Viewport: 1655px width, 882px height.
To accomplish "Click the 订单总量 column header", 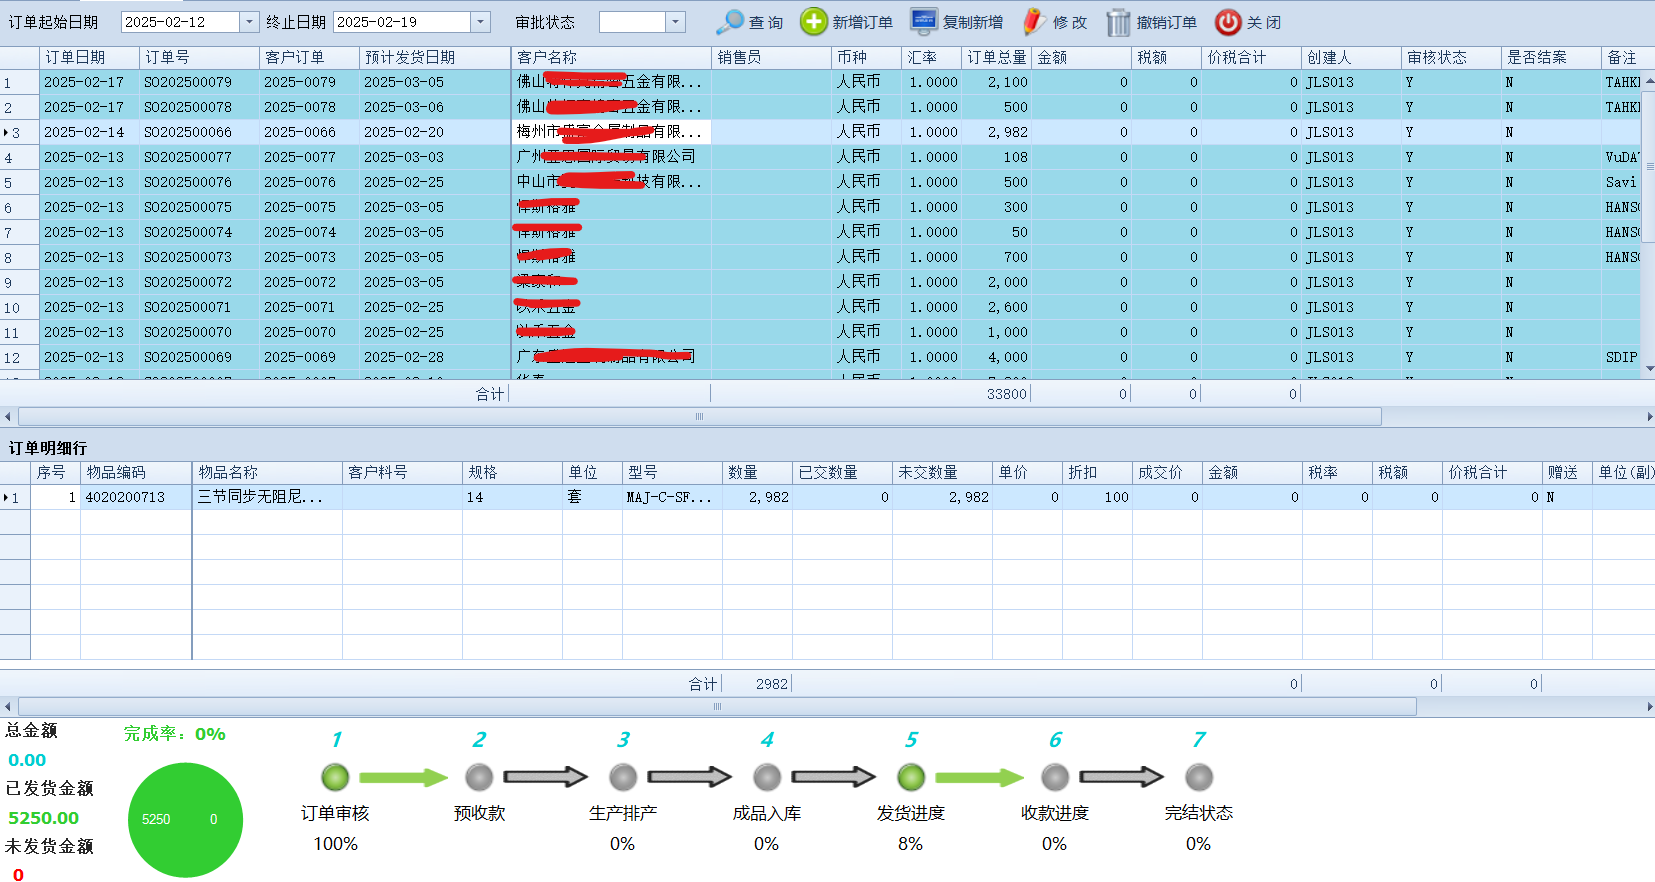I will [995, 58].
